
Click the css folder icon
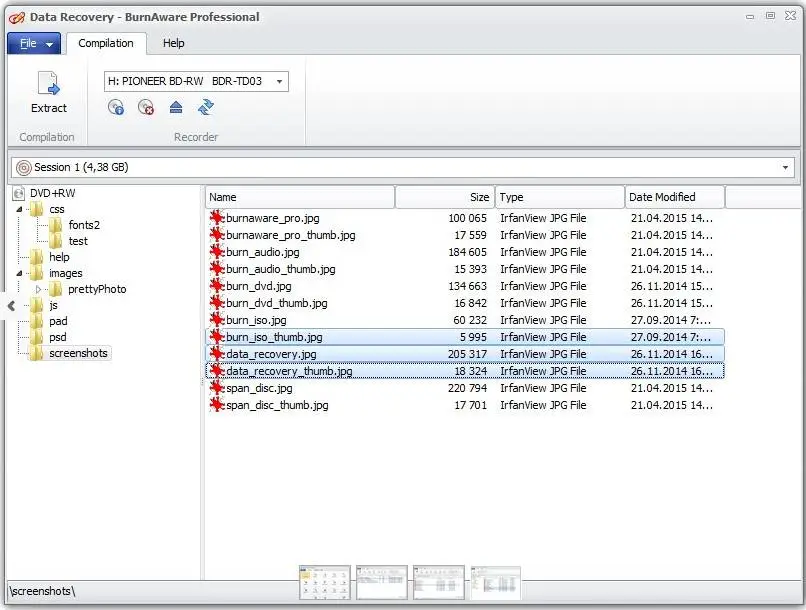(x=36, y=209)
